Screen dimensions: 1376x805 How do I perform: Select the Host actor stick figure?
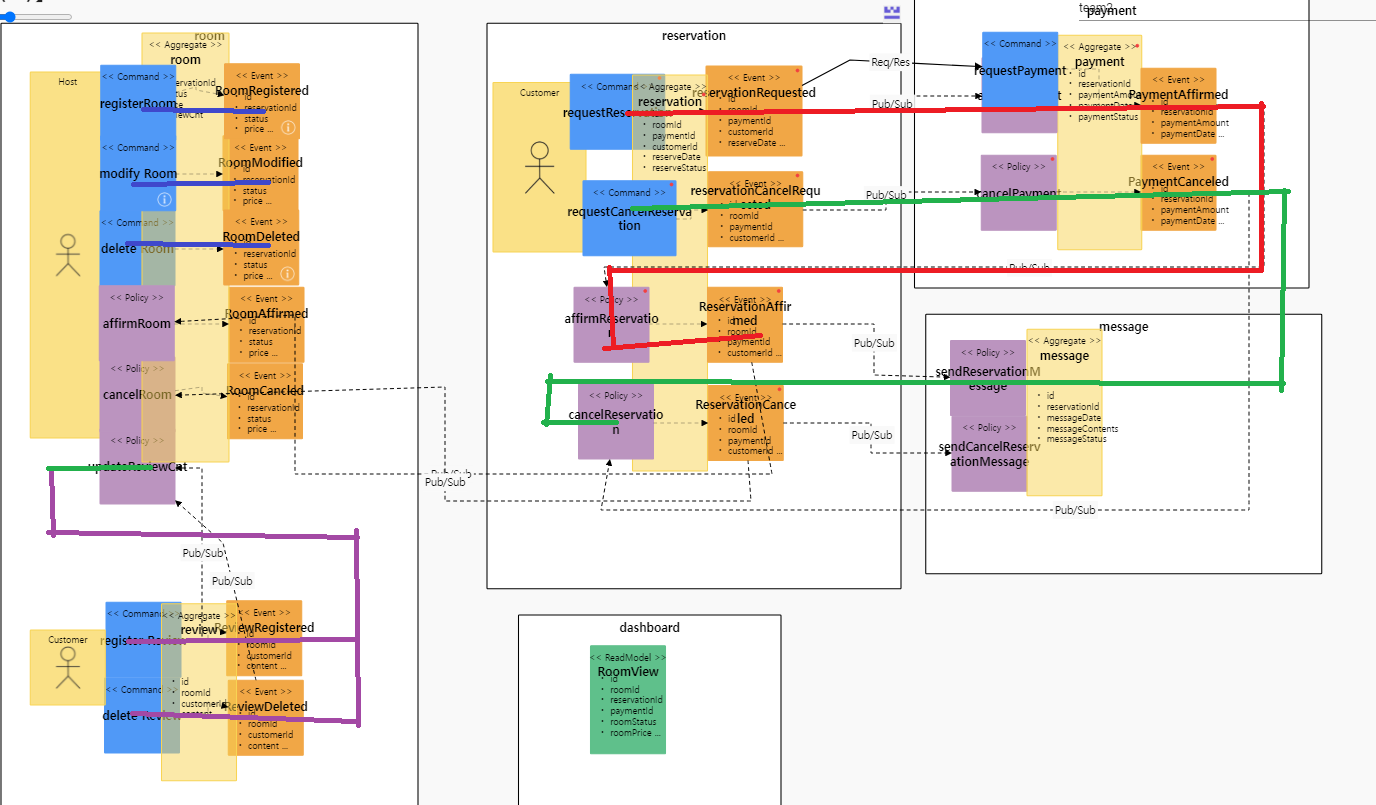(66, 255)
